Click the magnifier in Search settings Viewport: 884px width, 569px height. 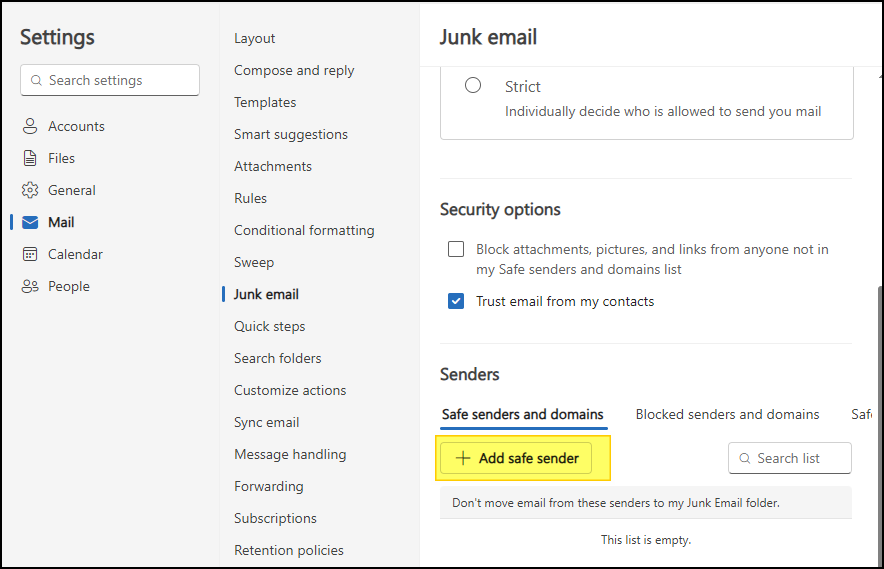click(x=36, y=80)
